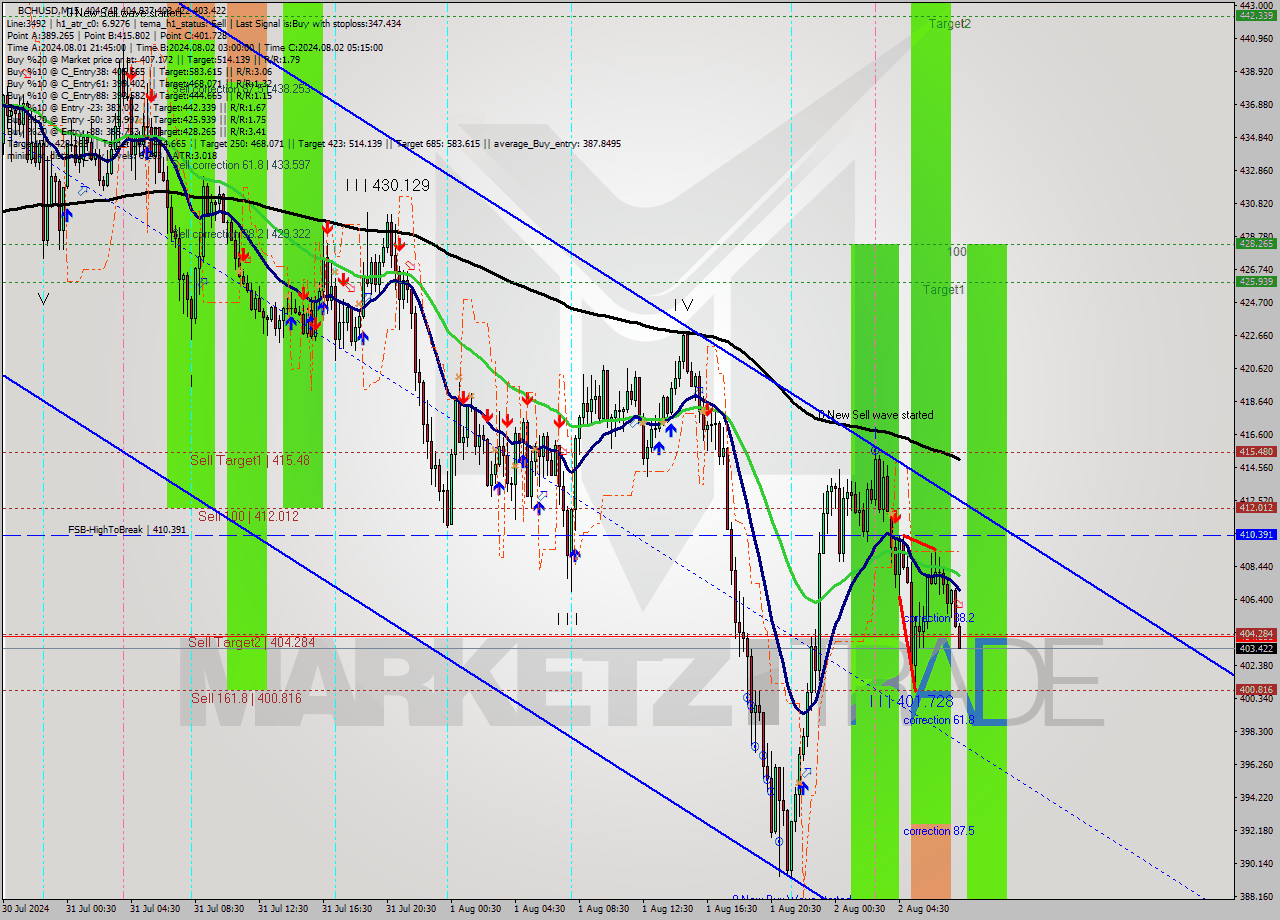Click the green 428.265 price tag on axis
The height and width of the screenshot is (920, 1280).
[x=1256, y=243]
